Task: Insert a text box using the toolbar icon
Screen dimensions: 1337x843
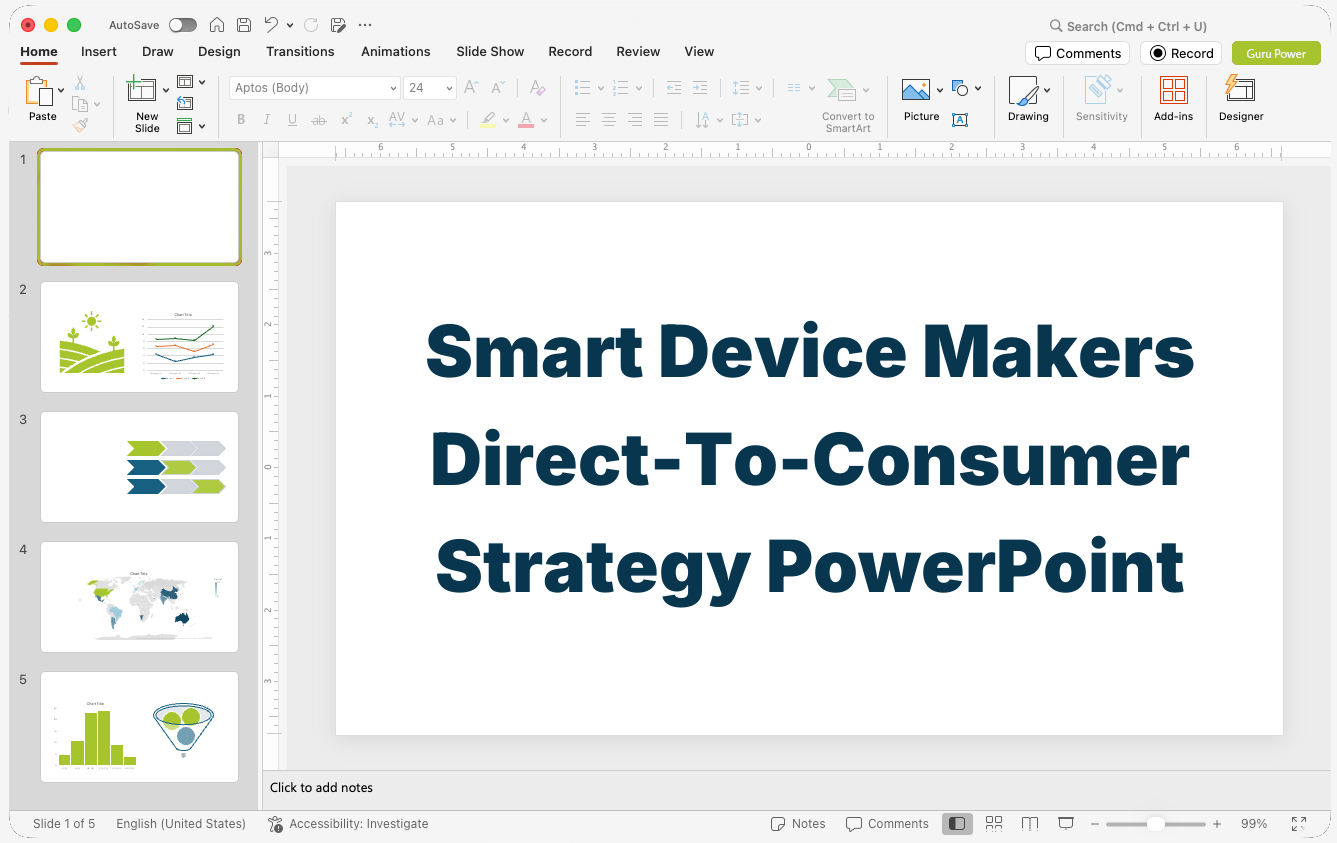Action: (x=960, y=120)
